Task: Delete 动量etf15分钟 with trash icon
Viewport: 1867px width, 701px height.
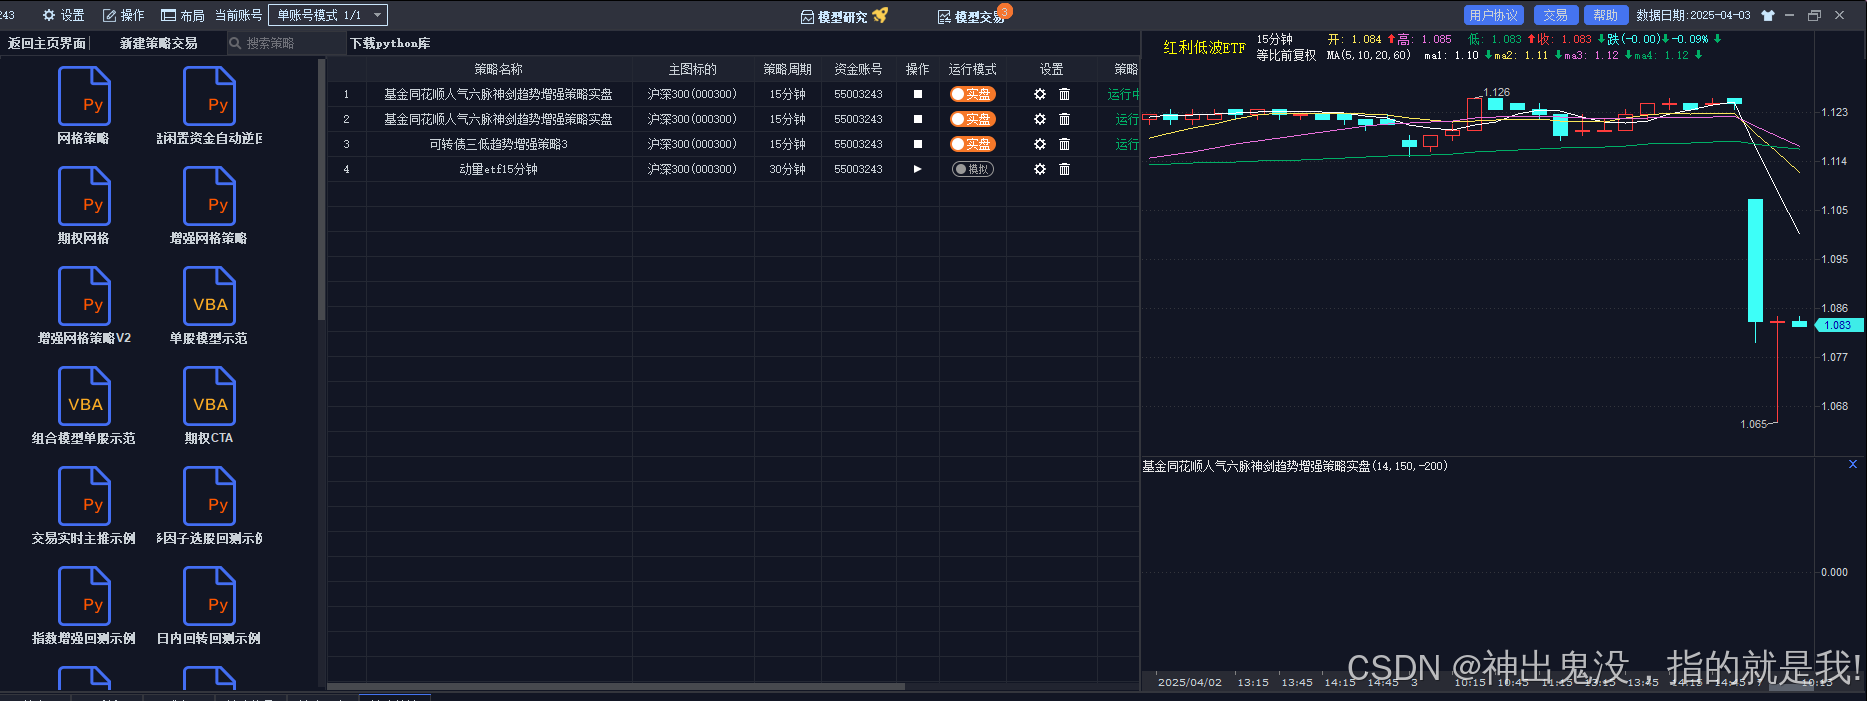Action: coord(1064,169)
